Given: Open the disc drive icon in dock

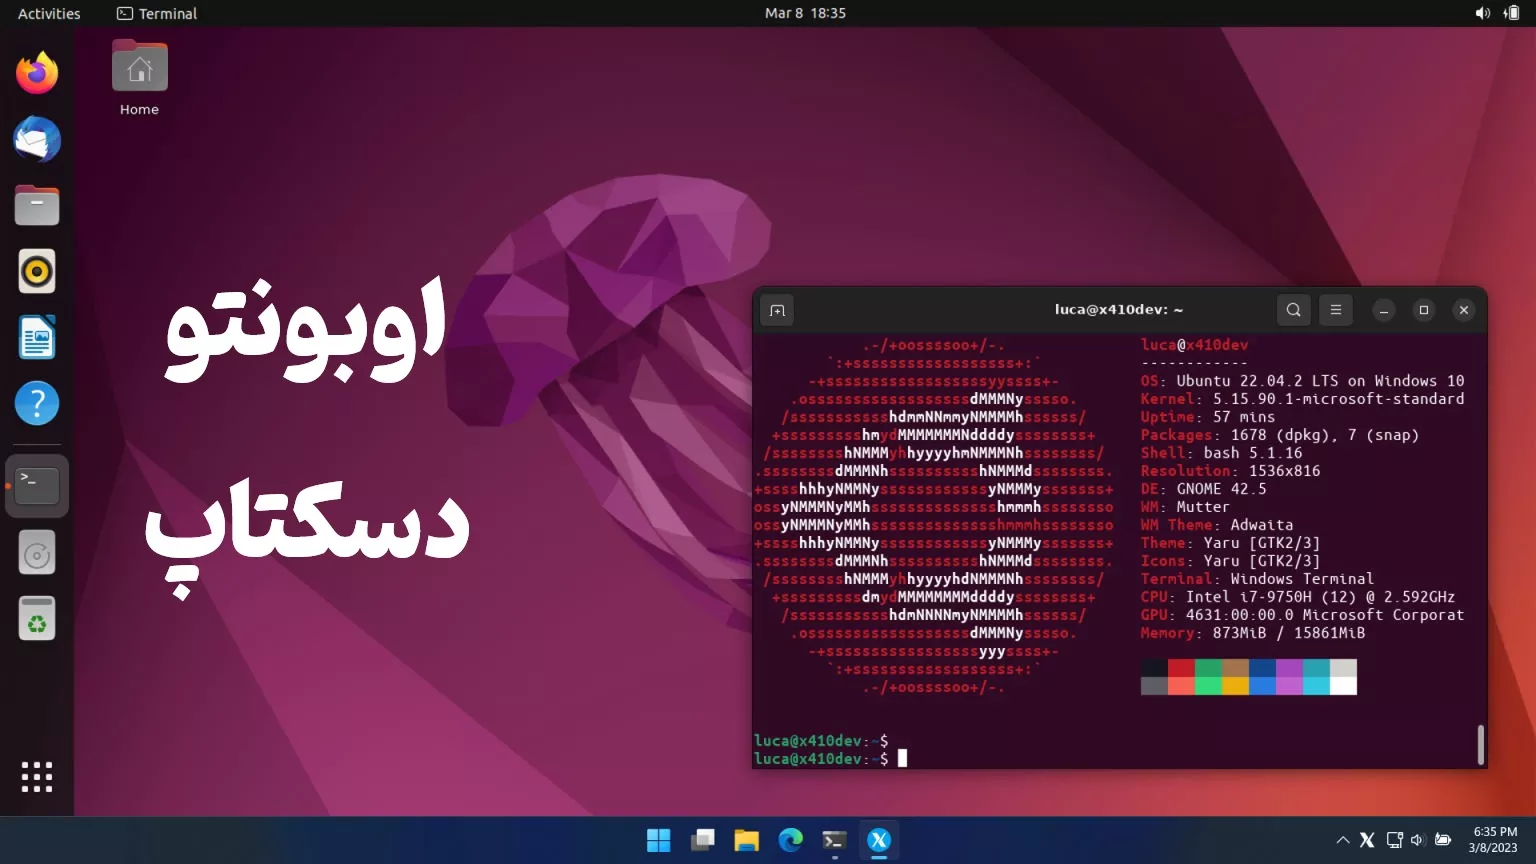Looking at the screenshot, I should pyautogui.click(x=37, y=553).
